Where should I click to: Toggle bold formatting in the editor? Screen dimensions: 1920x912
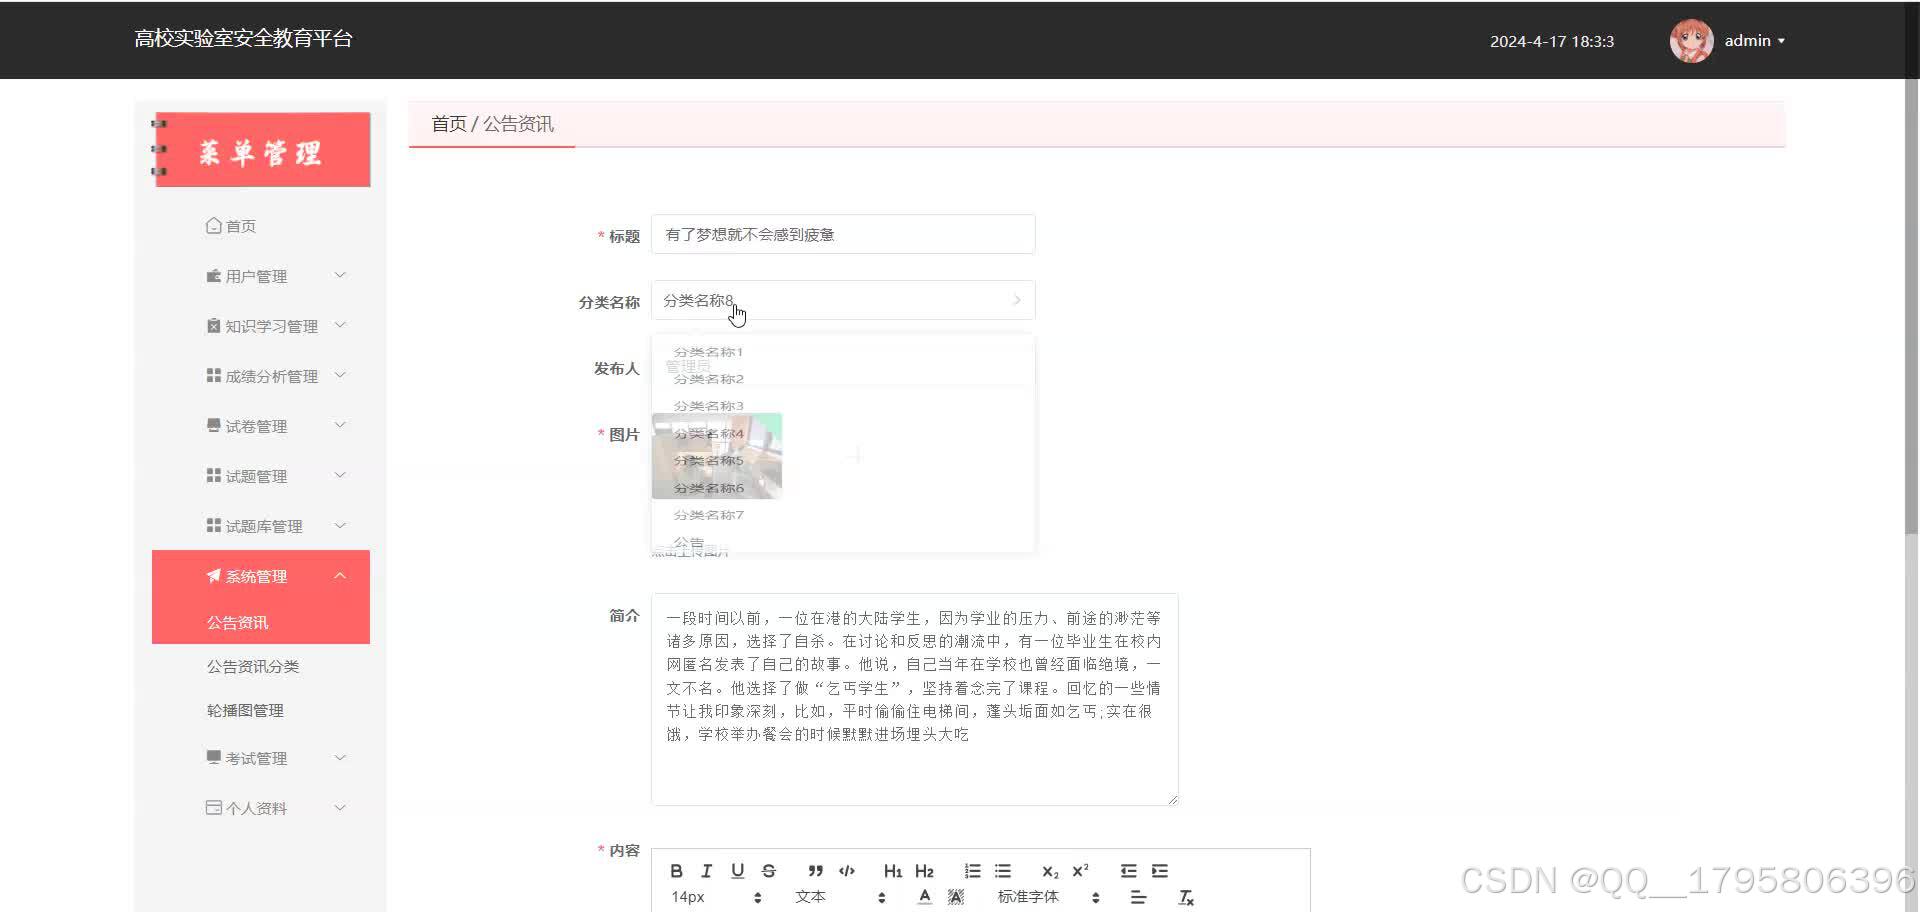pyautogui.click(x=676, y=871)
